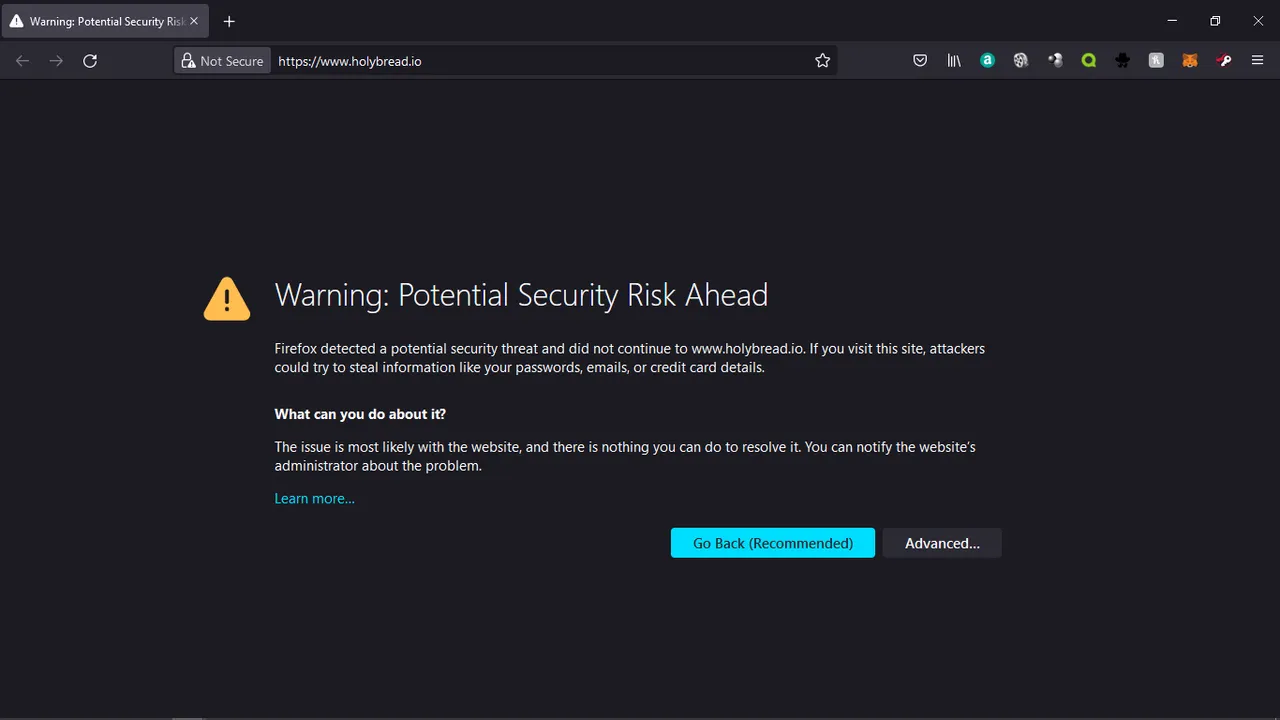The image size is (1280, 720).
Task: Click the grey spheres extension icon
Action: pyautogui.click(x=1055, y=61)
